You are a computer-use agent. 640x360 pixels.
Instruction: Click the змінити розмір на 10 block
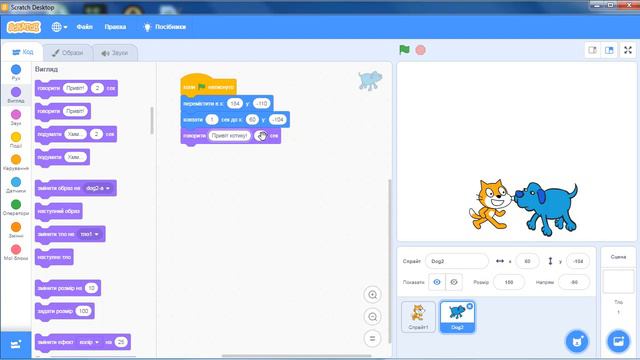(68, 288)
